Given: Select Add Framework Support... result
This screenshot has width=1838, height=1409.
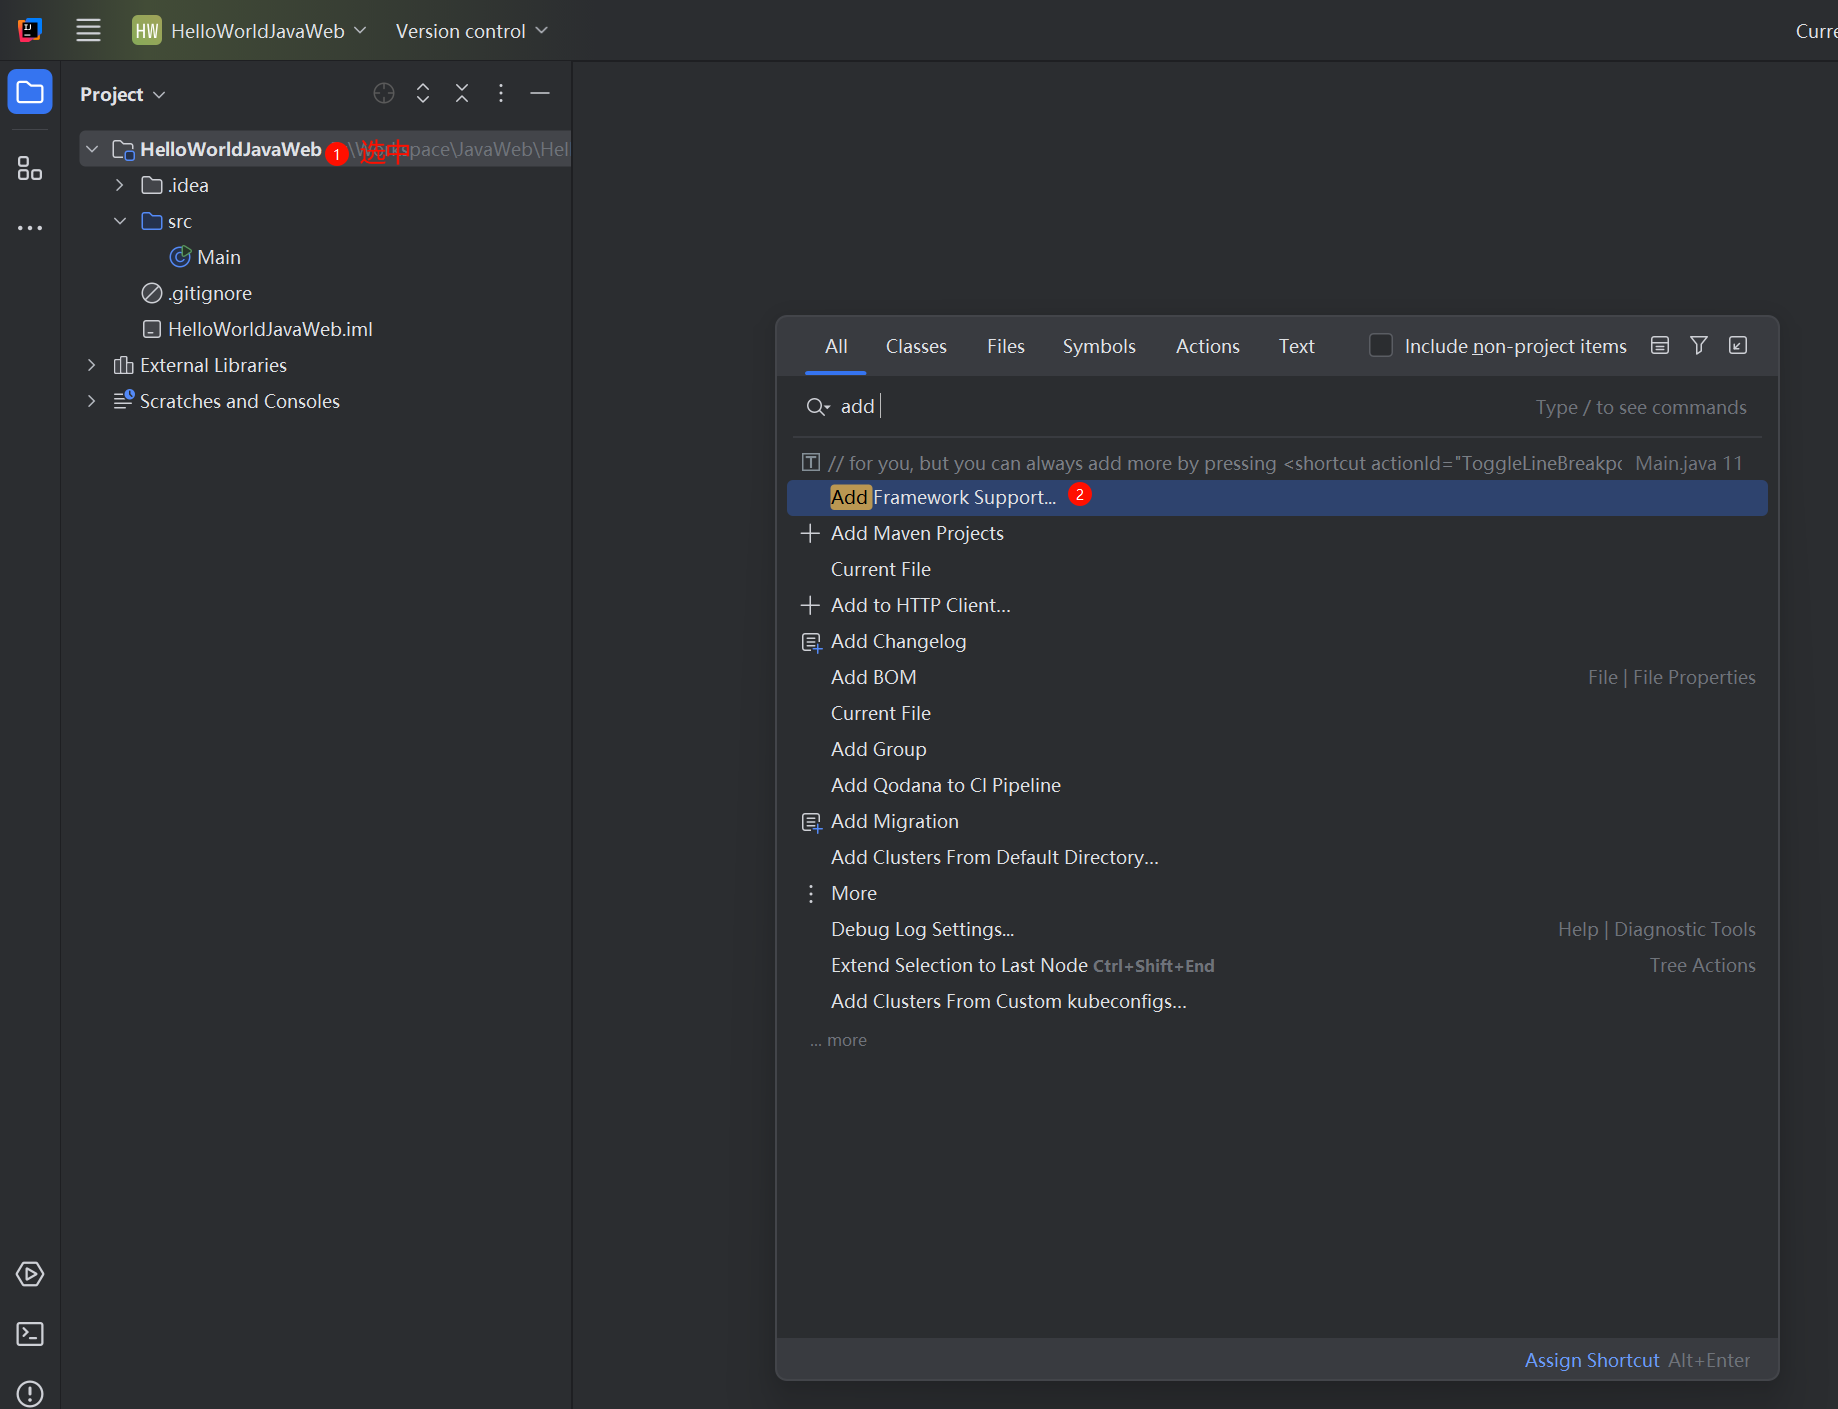Looking at the screenshot, I should click(x=1277, y=497).
